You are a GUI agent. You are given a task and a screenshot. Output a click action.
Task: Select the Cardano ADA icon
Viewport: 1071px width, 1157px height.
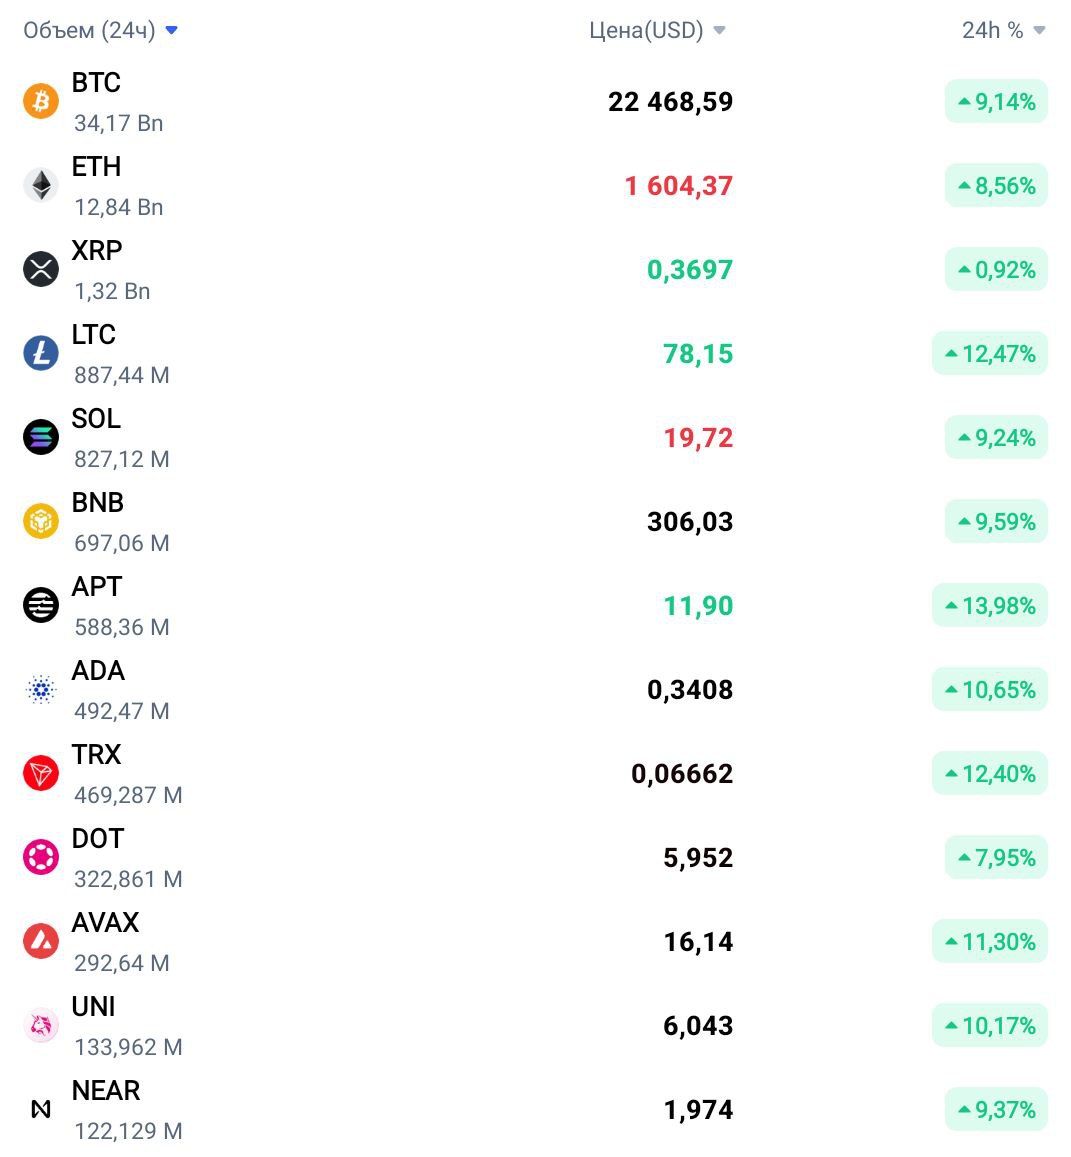(41, 689)
